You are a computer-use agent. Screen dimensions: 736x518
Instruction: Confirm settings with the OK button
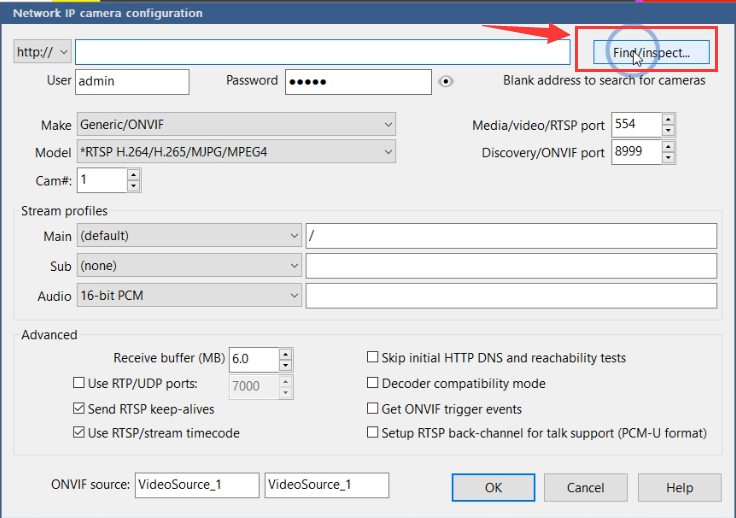493,488
